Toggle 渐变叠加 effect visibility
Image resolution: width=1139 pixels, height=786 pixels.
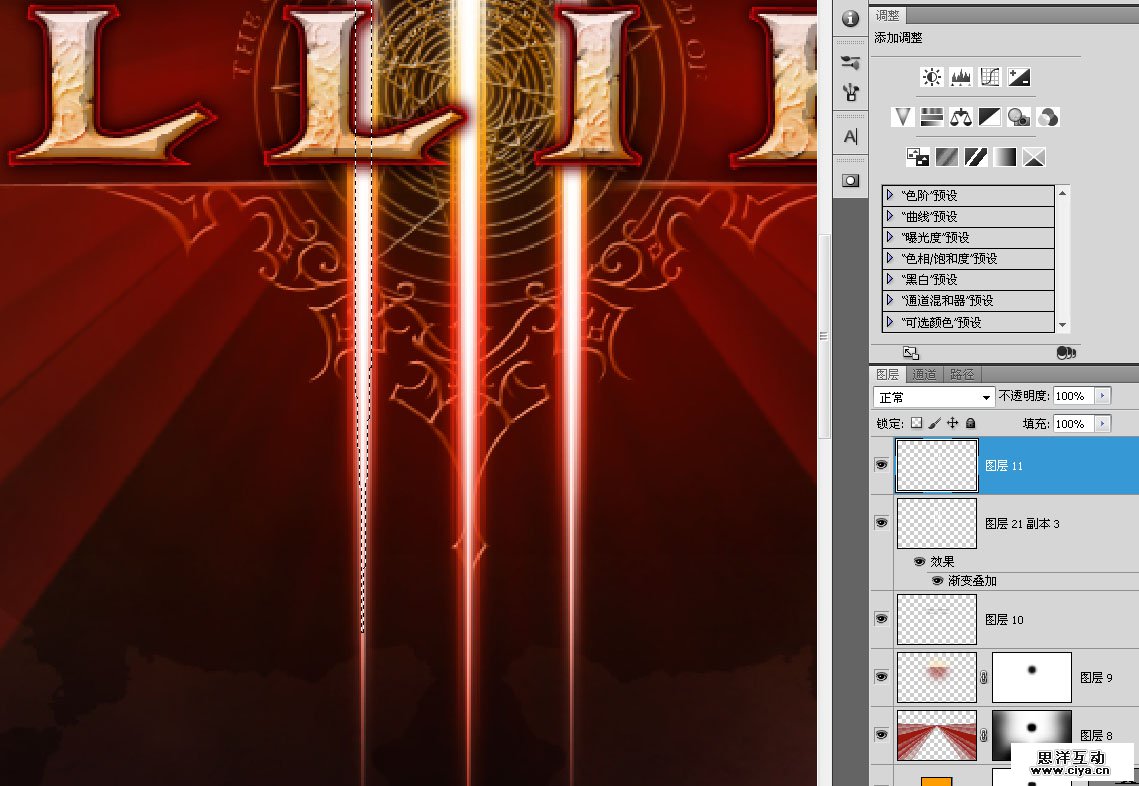pyautogui.click(x=937, y=580)
